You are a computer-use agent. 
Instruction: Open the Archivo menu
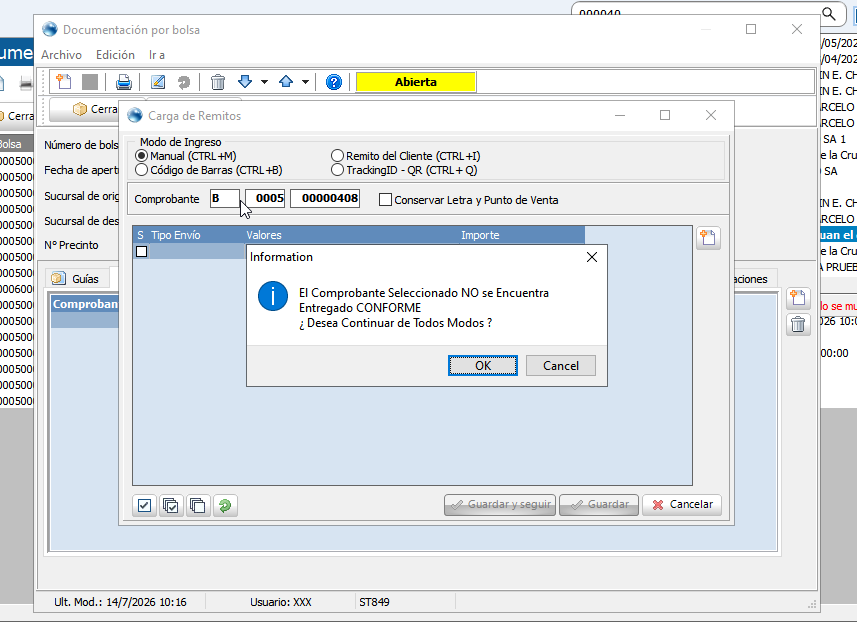pyautogui.click(x=61, y=55)
